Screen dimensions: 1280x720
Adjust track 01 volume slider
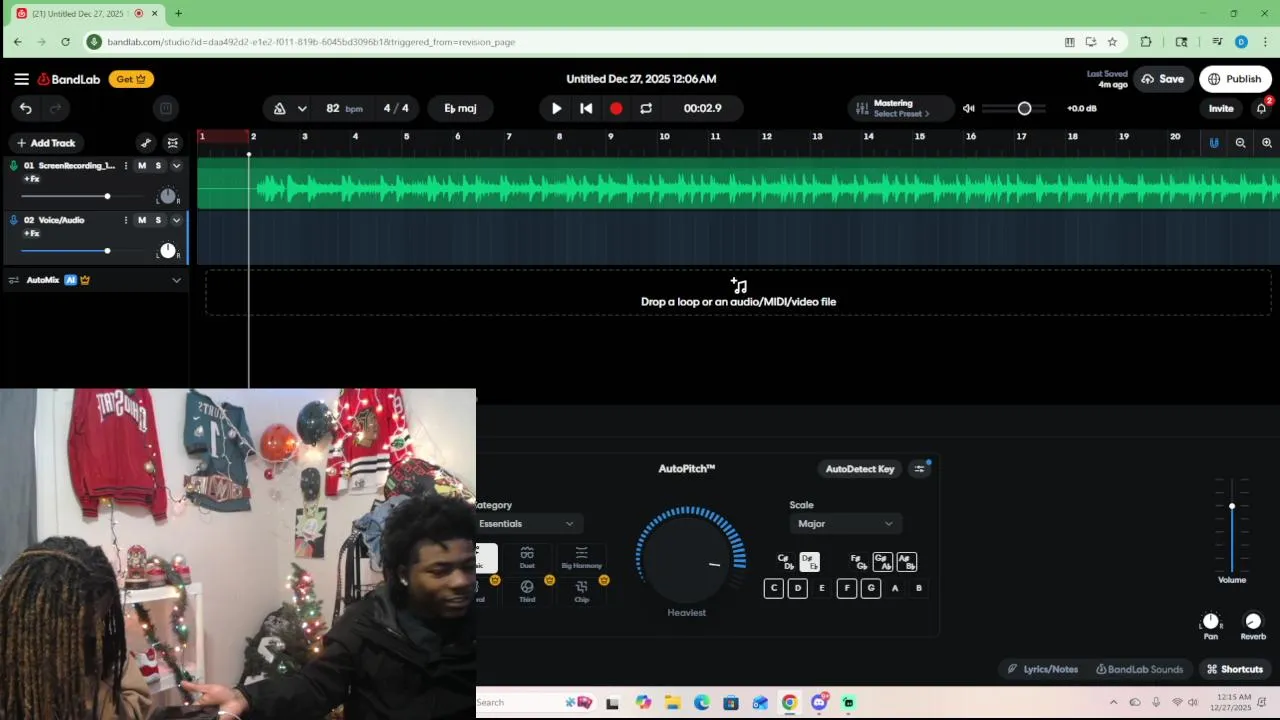(107, 196)
